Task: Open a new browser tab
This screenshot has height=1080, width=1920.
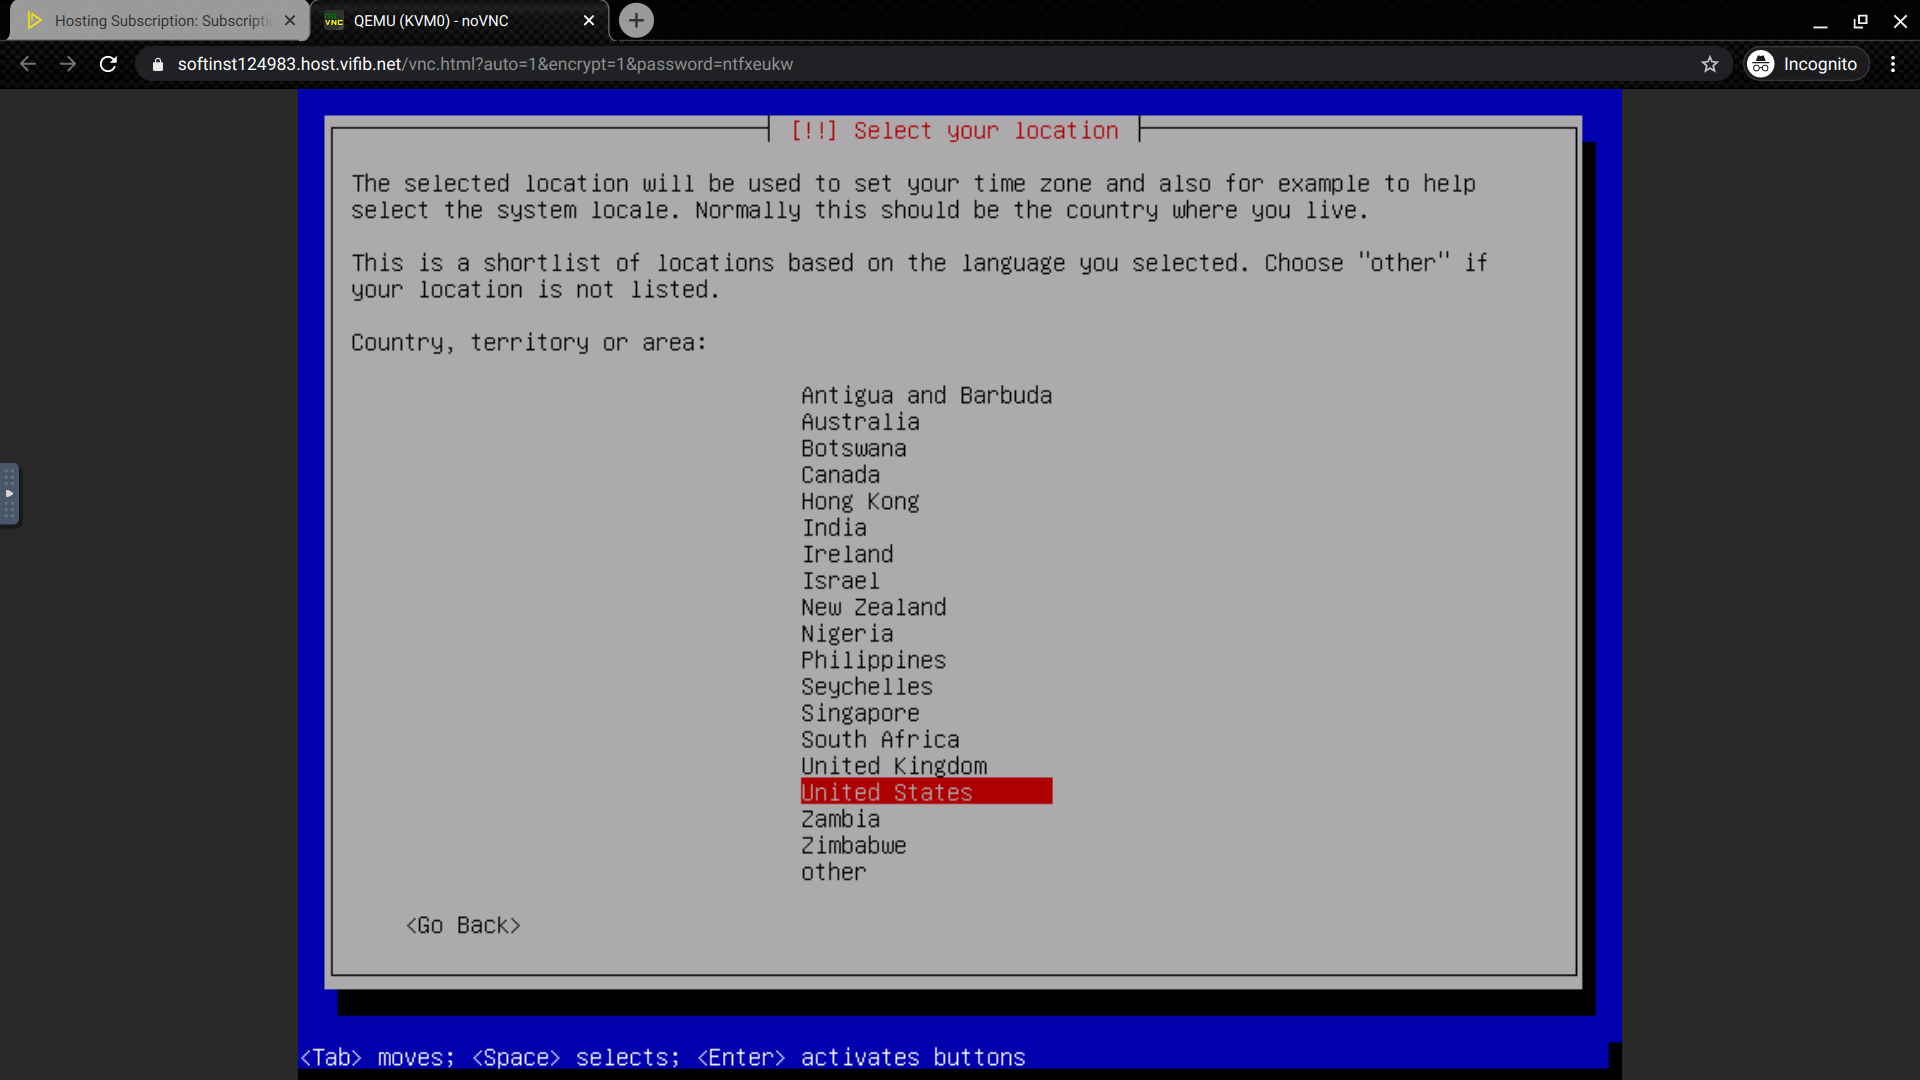Action: coord(636,20)
